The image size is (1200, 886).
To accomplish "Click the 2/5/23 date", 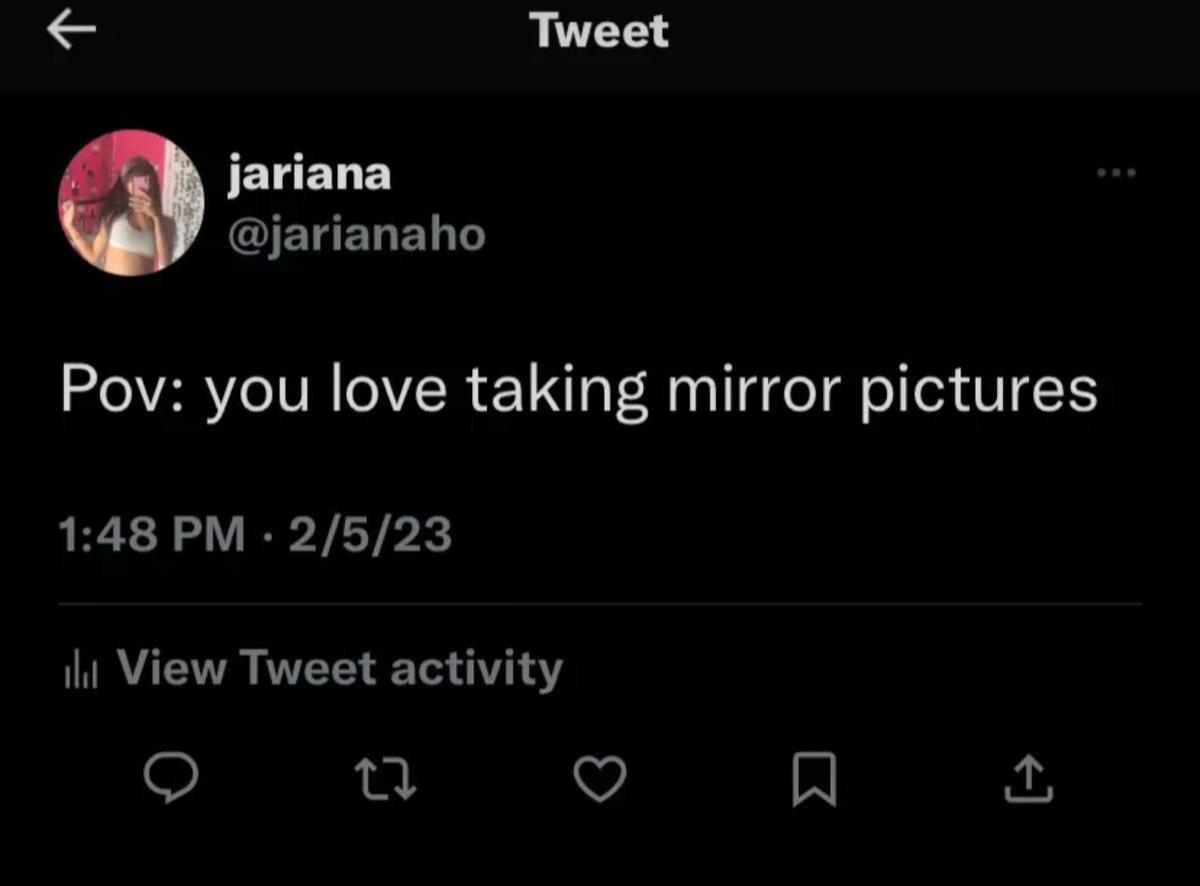I will (371, 536).
